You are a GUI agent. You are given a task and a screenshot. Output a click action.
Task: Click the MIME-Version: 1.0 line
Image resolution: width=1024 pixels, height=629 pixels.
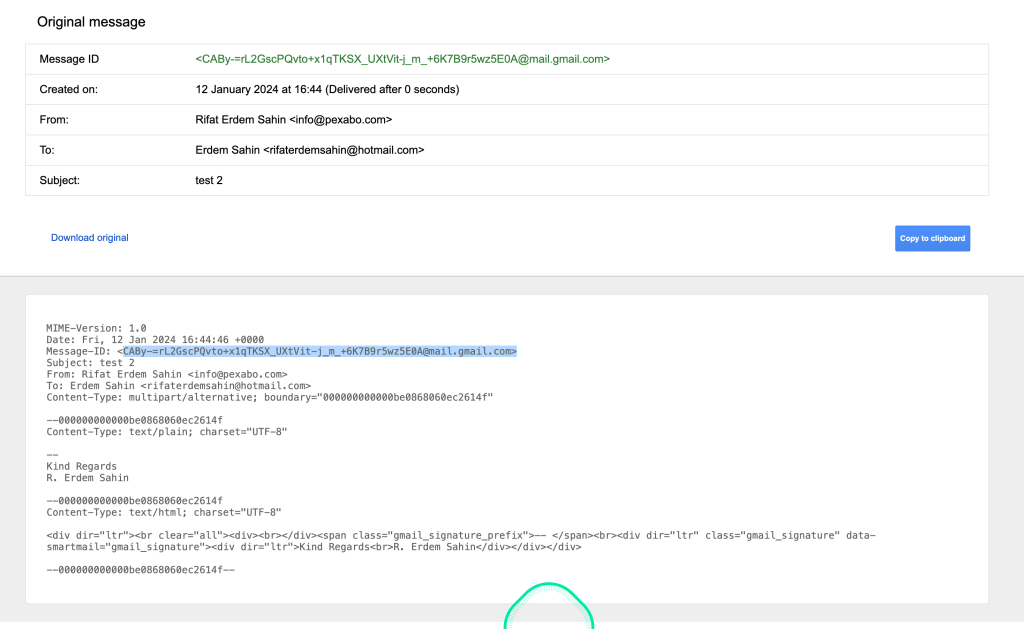coord(96,328)
